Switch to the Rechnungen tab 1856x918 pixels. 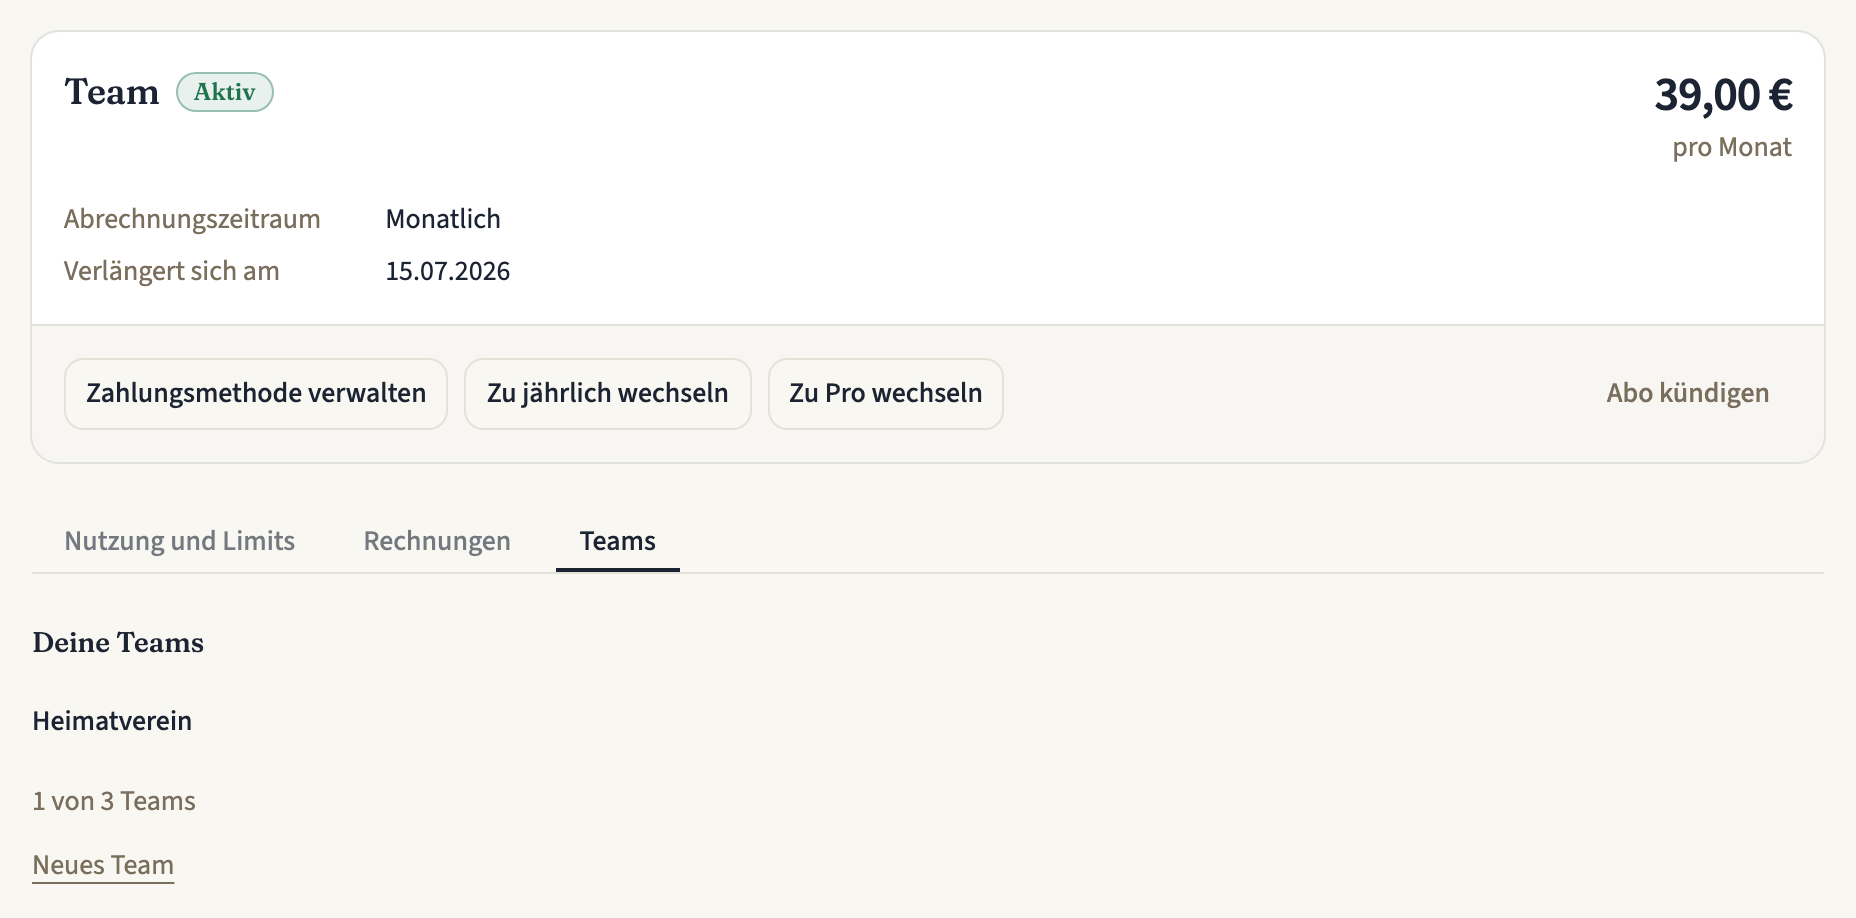437,541
